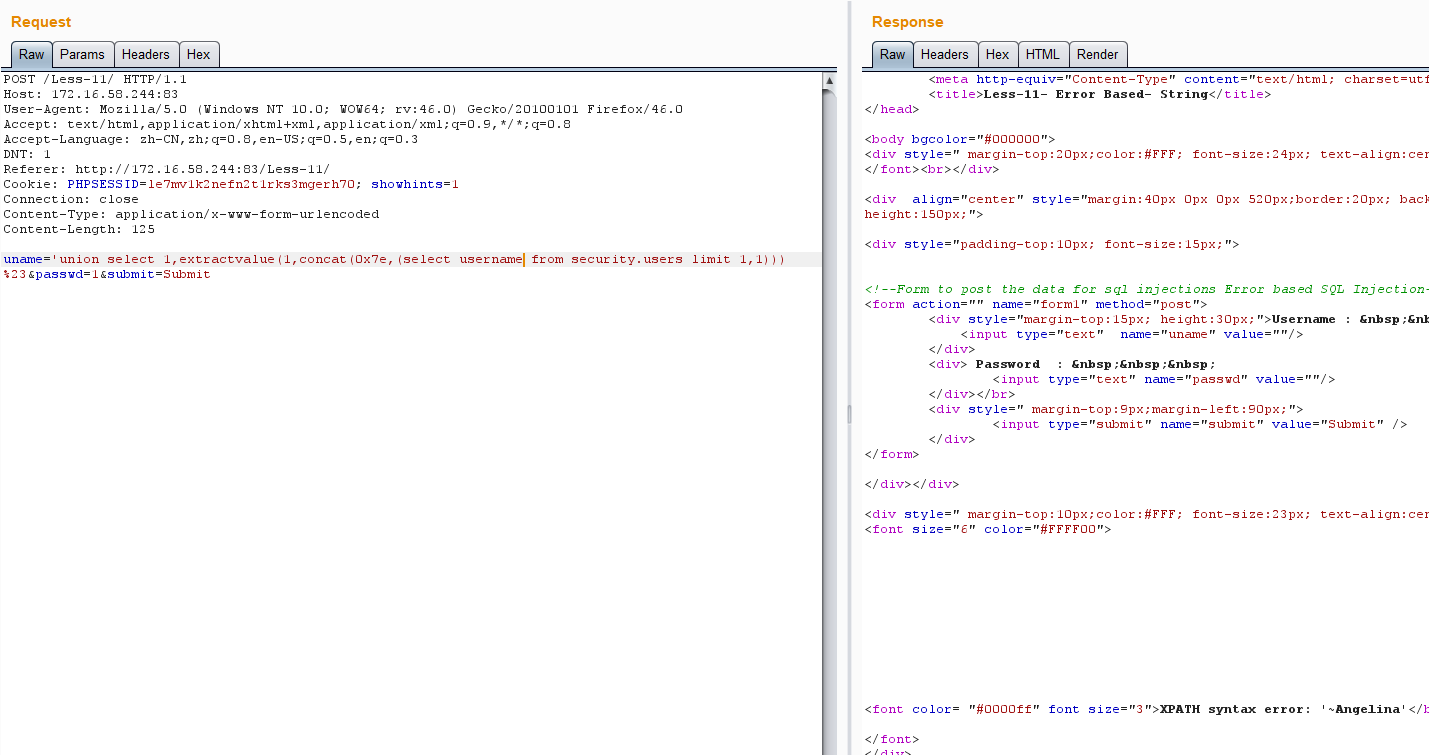Open the Response Render tab
Viewport: 1429px width, 755px height.
pyautogui.click(x=1098, y=54)
